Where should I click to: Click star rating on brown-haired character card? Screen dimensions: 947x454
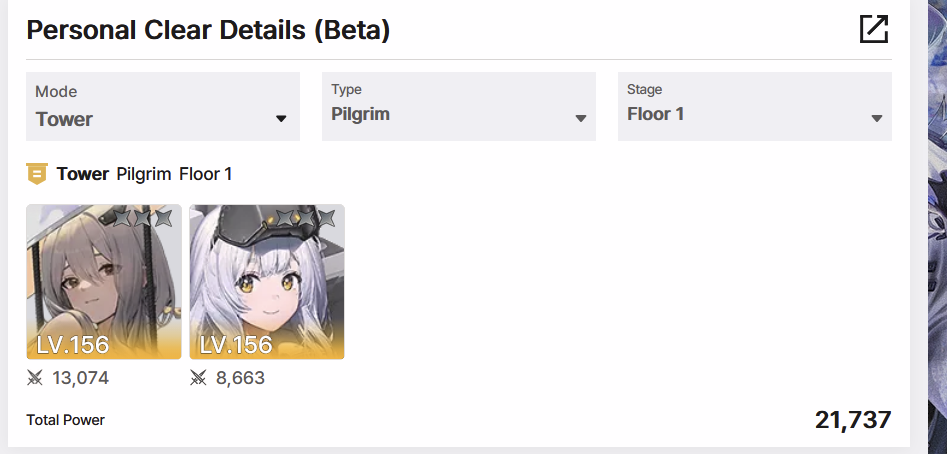coord(143,217)
